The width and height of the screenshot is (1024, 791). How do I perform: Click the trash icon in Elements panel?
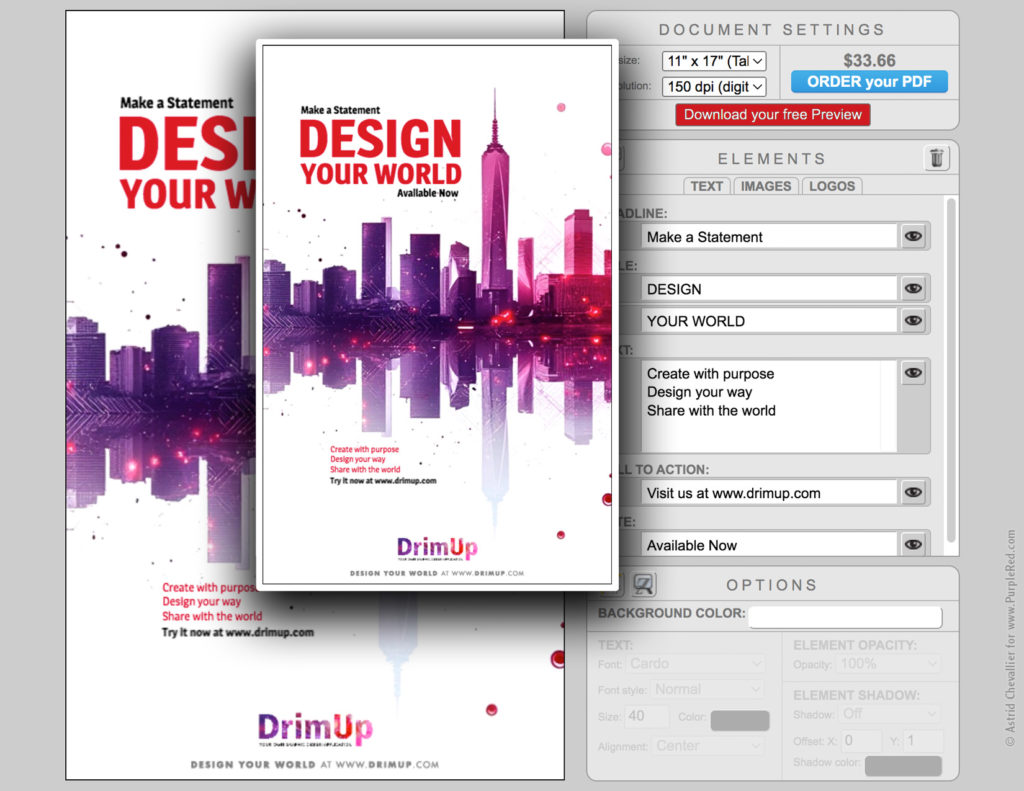tap(936, 158)
